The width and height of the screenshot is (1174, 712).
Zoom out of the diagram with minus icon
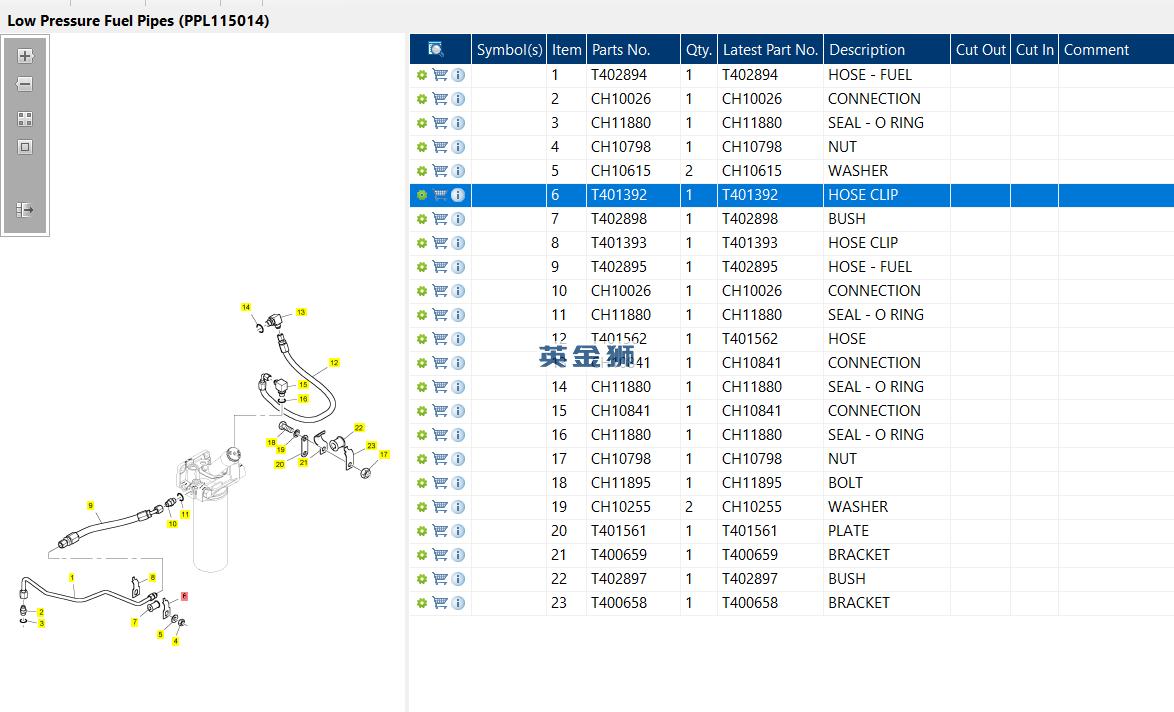coord(25,84)
